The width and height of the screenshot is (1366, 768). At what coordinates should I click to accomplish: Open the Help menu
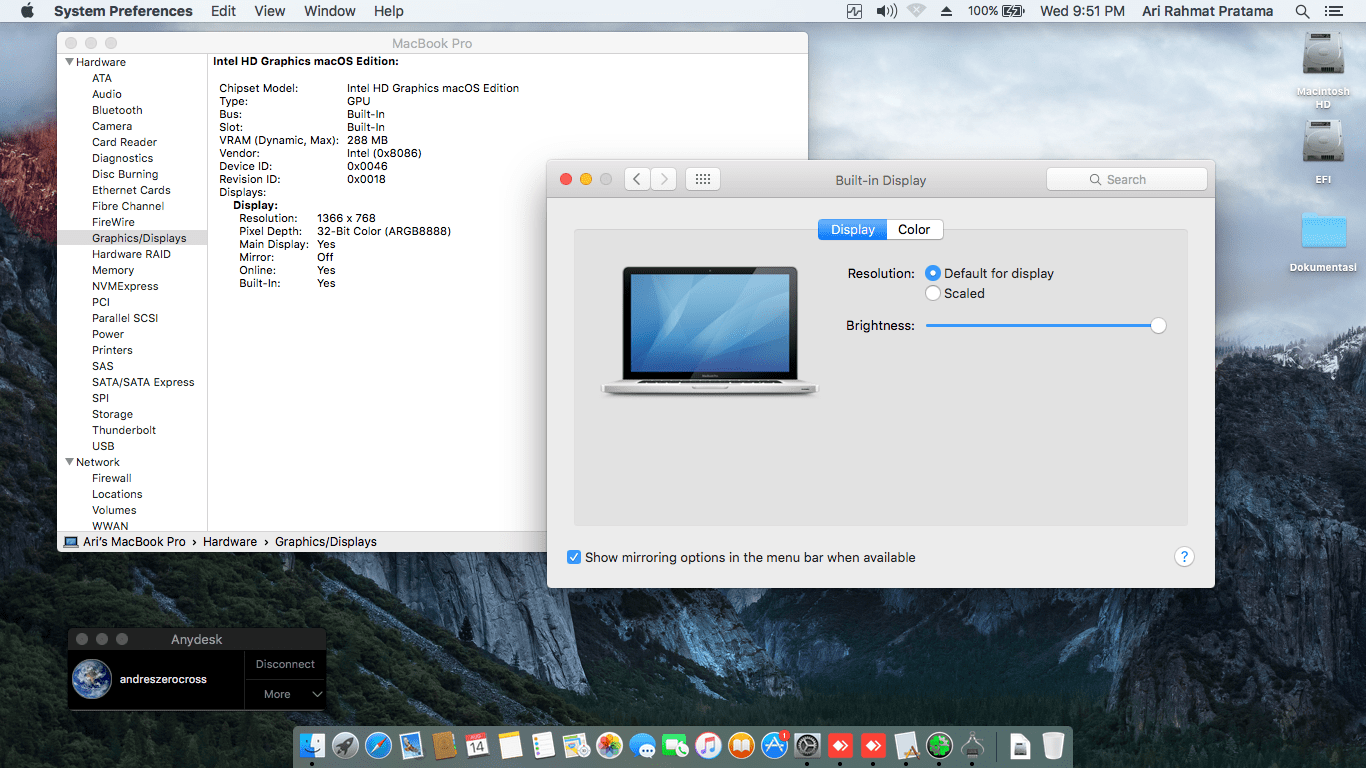(x=389, y=11)
